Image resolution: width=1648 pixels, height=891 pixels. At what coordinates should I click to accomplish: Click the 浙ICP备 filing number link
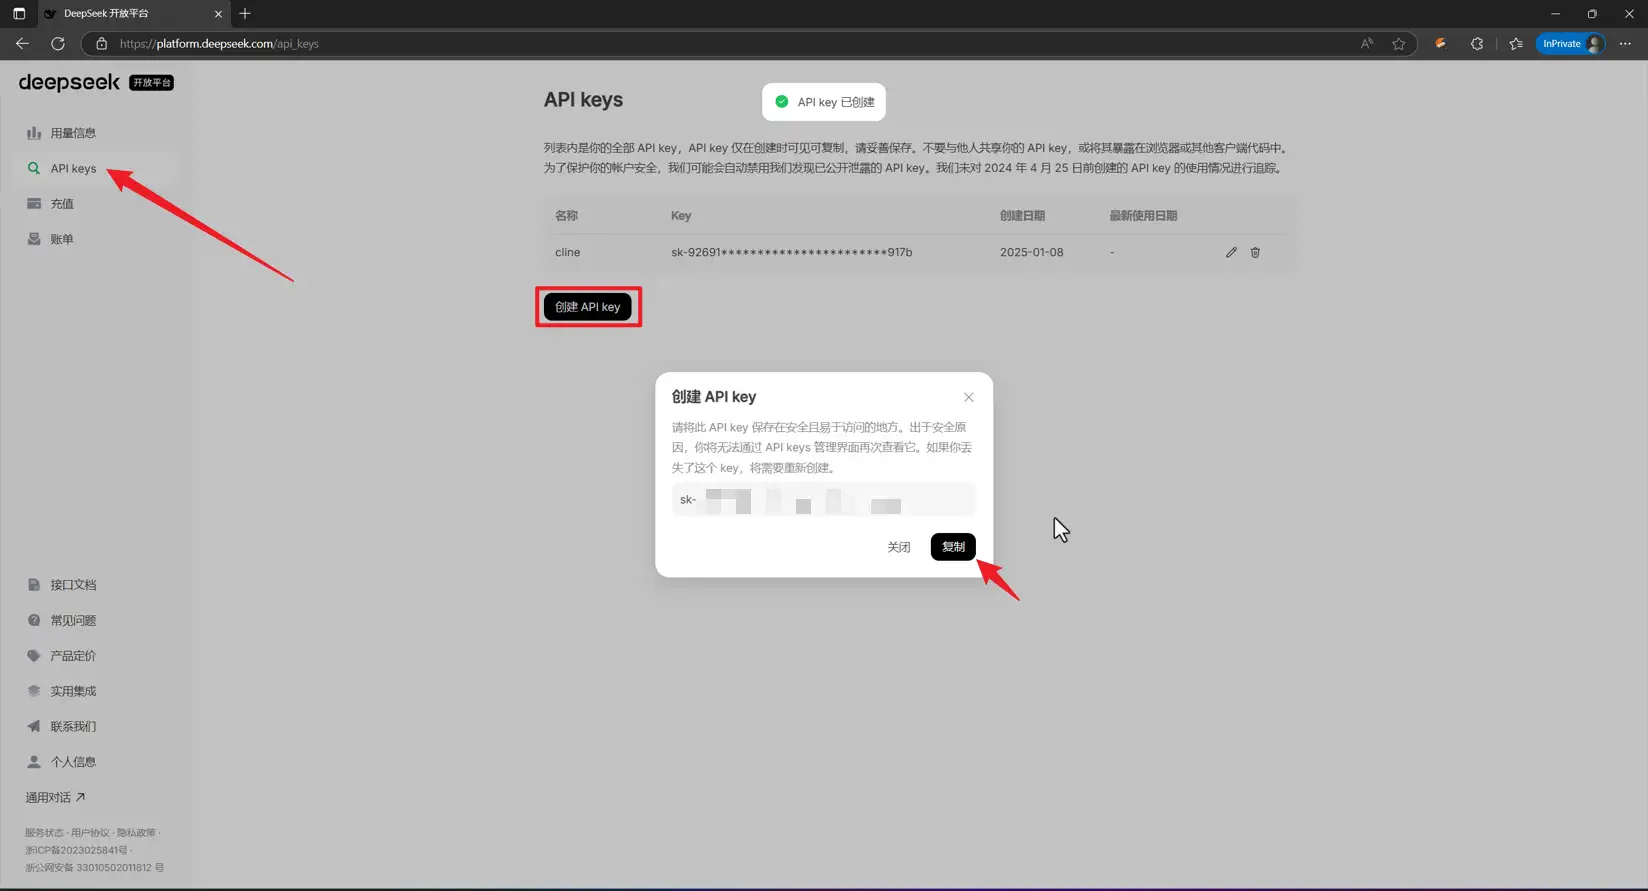[76, 850]
